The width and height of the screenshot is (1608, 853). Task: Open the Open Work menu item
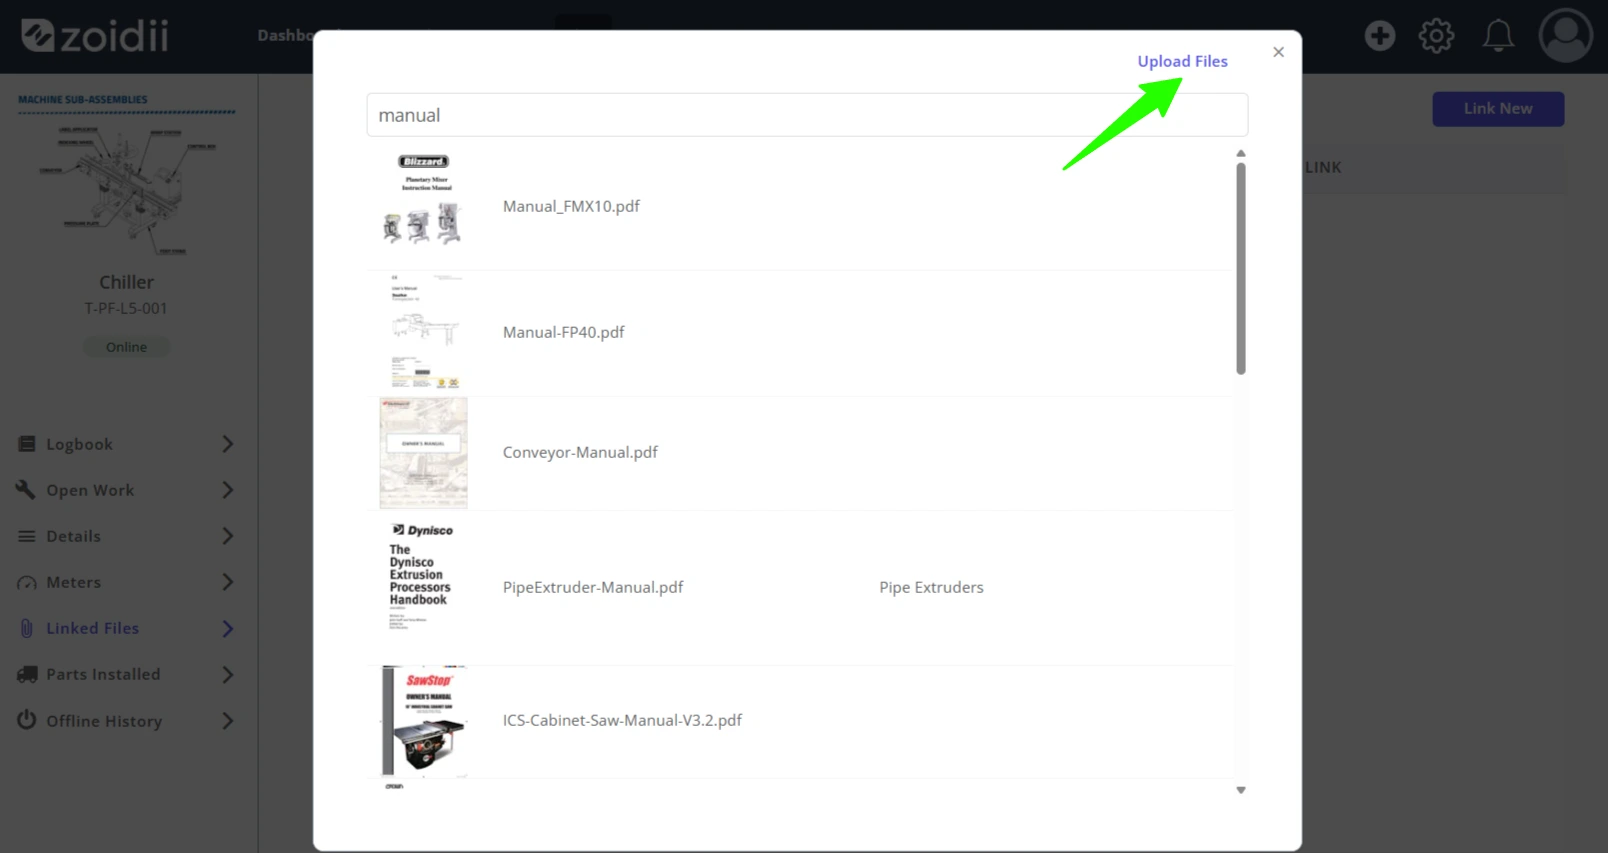tap(126, 490)
